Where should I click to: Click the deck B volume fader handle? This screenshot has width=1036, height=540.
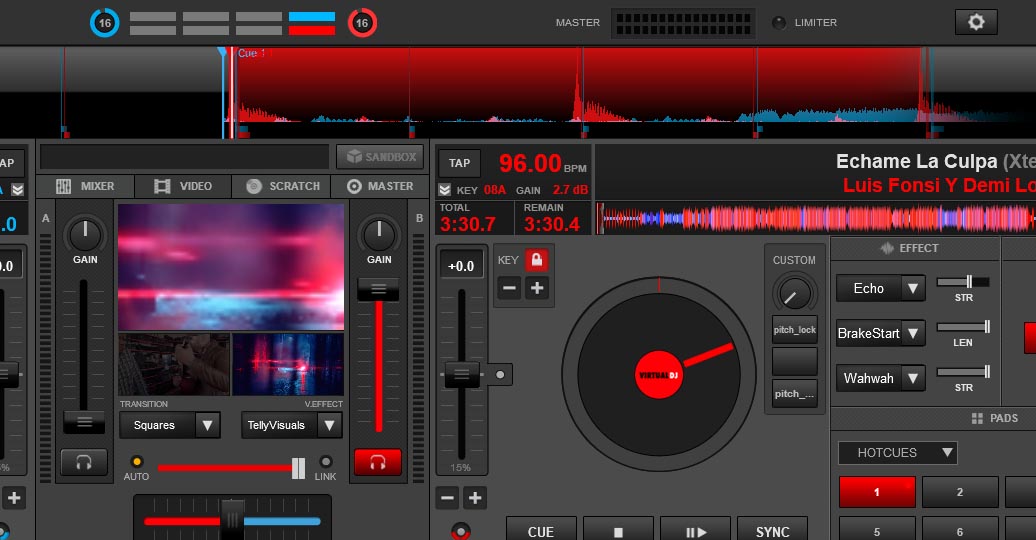[378, 289]
